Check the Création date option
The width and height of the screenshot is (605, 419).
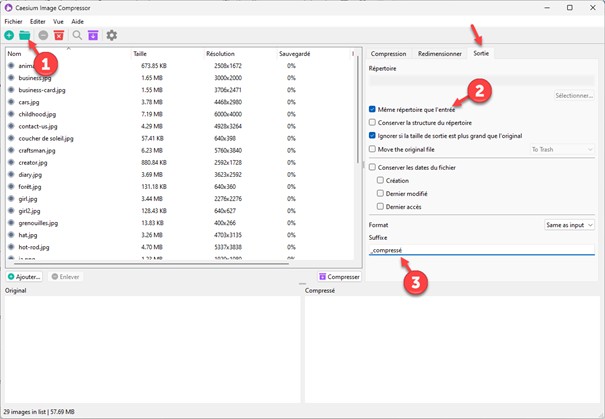tap(380, 181)
